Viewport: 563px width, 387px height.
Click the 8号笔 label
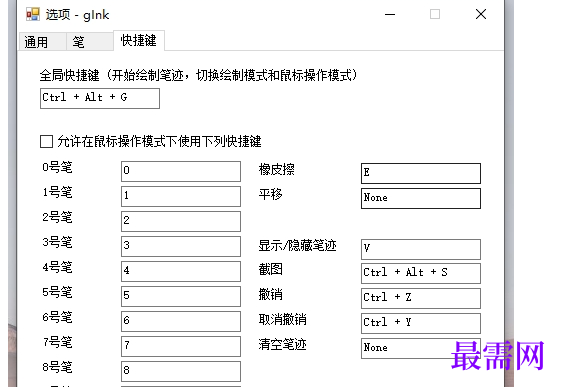click(x=57, y=367)
